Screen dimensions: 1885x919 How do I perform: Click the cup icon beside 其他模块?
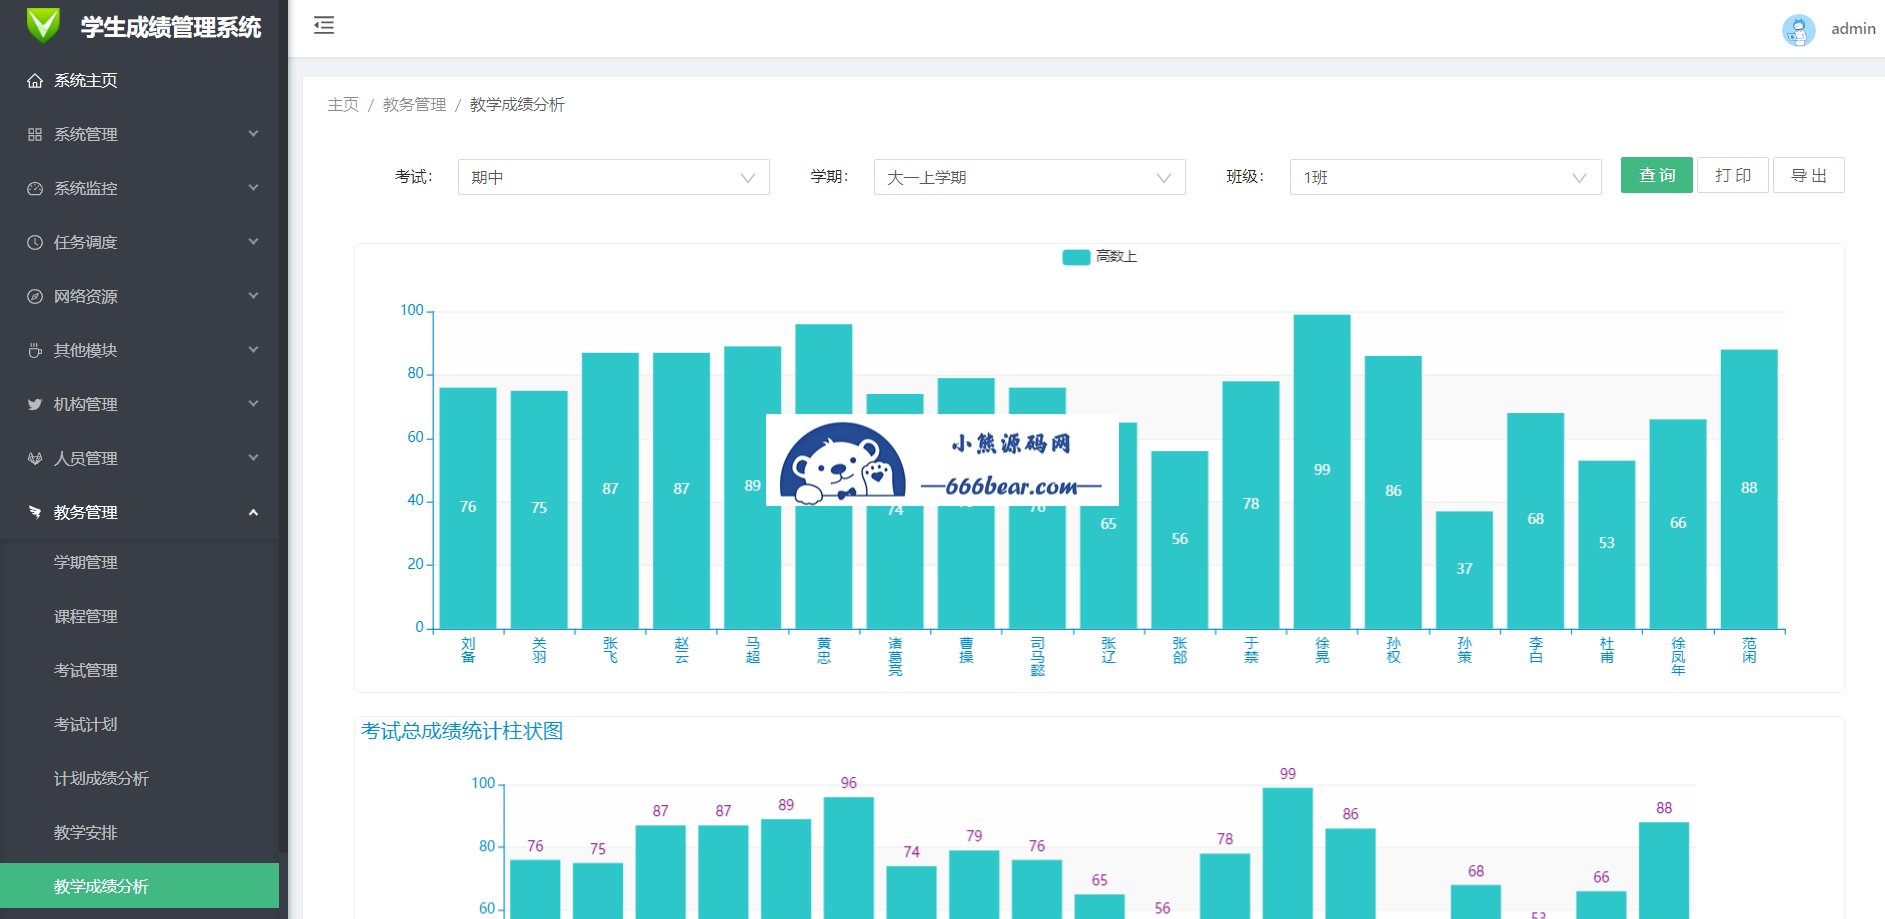pyautogui.click(x=35, y=350)
